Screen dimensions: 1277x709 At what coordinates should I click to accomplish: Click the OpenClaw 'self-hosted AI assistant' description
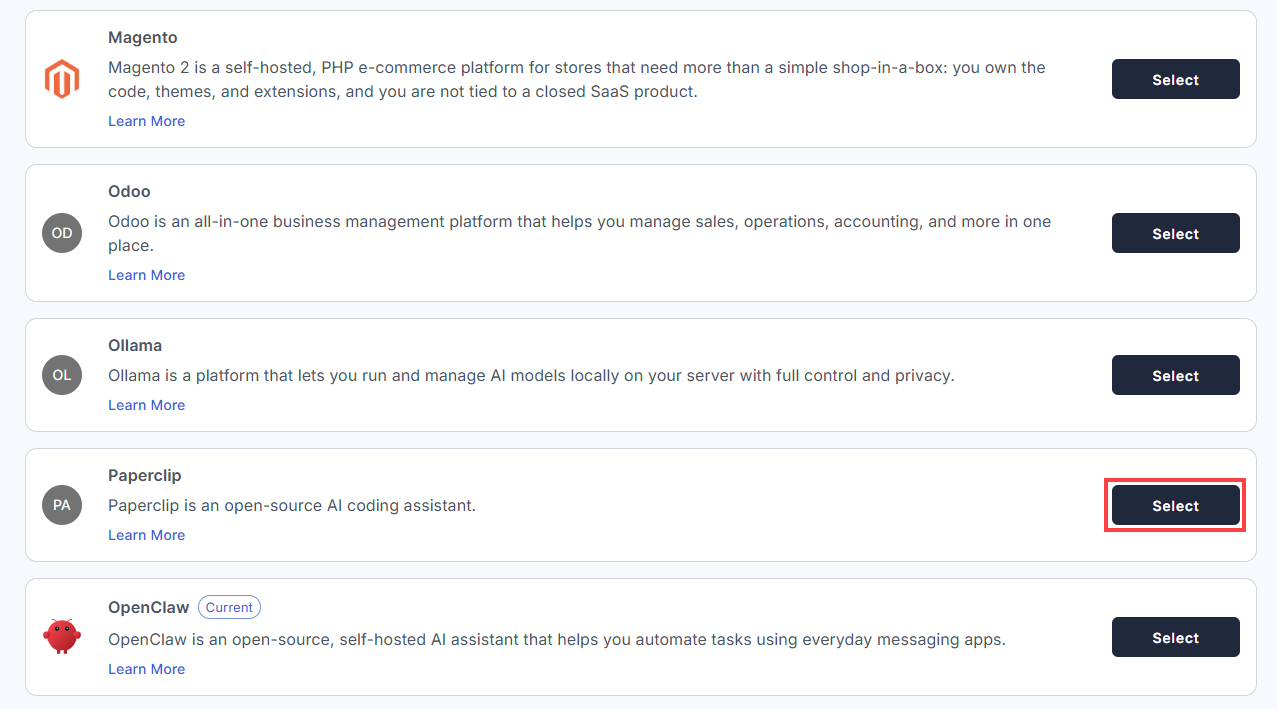pos(557,639)
